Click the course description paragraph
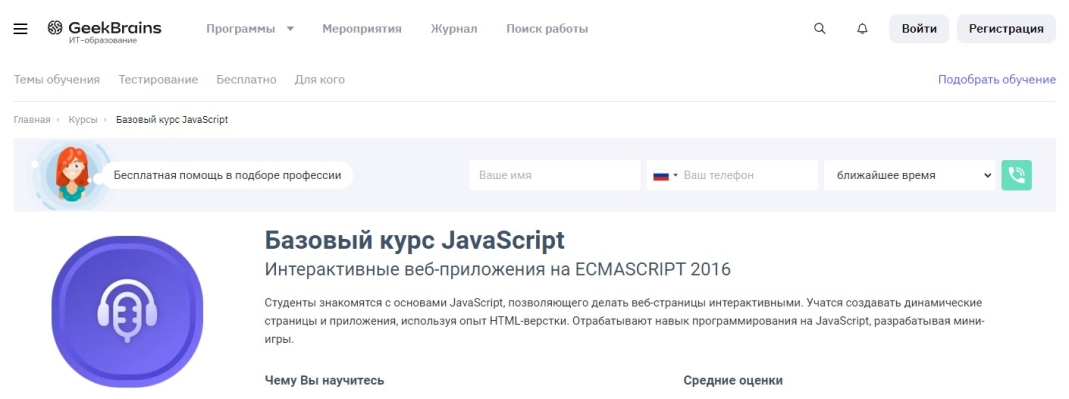This screenshot has width=1069, height=399. (x=624, y=321)
